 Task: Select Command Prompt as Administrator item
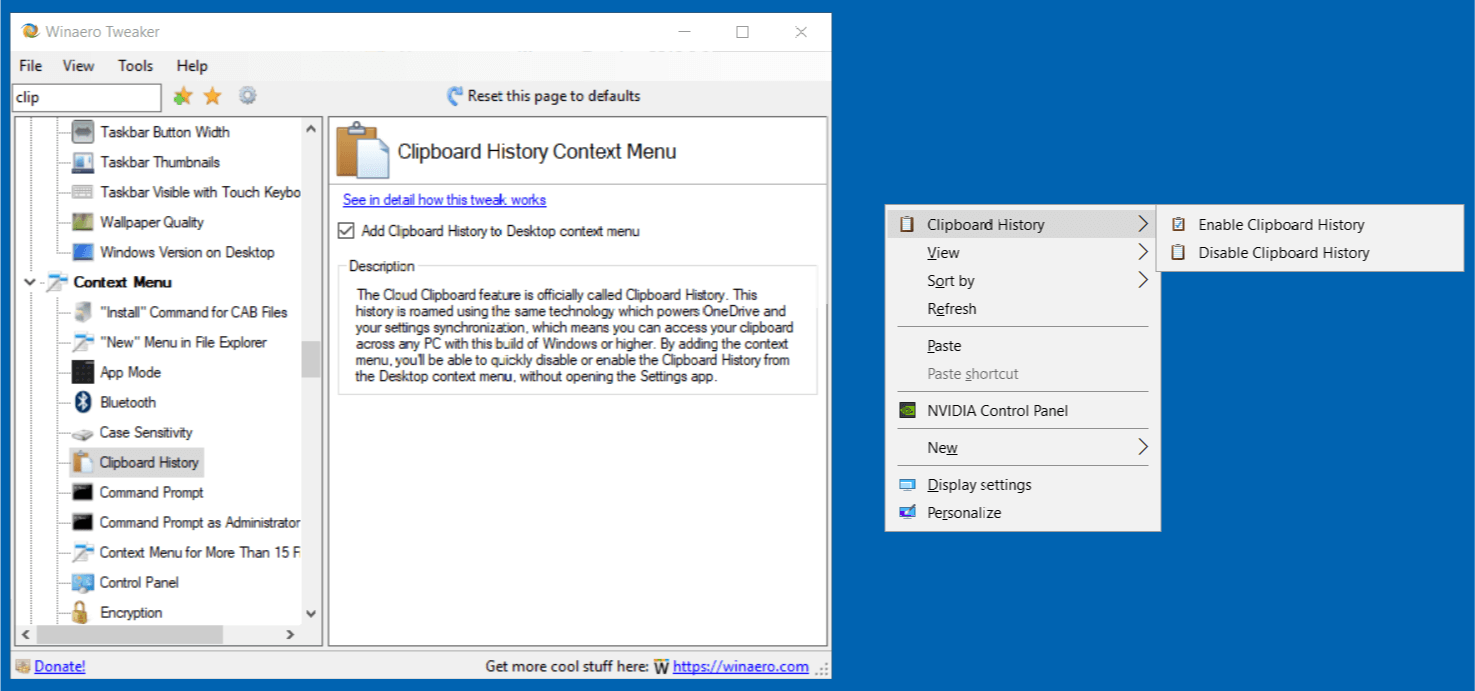pos(199,522)
